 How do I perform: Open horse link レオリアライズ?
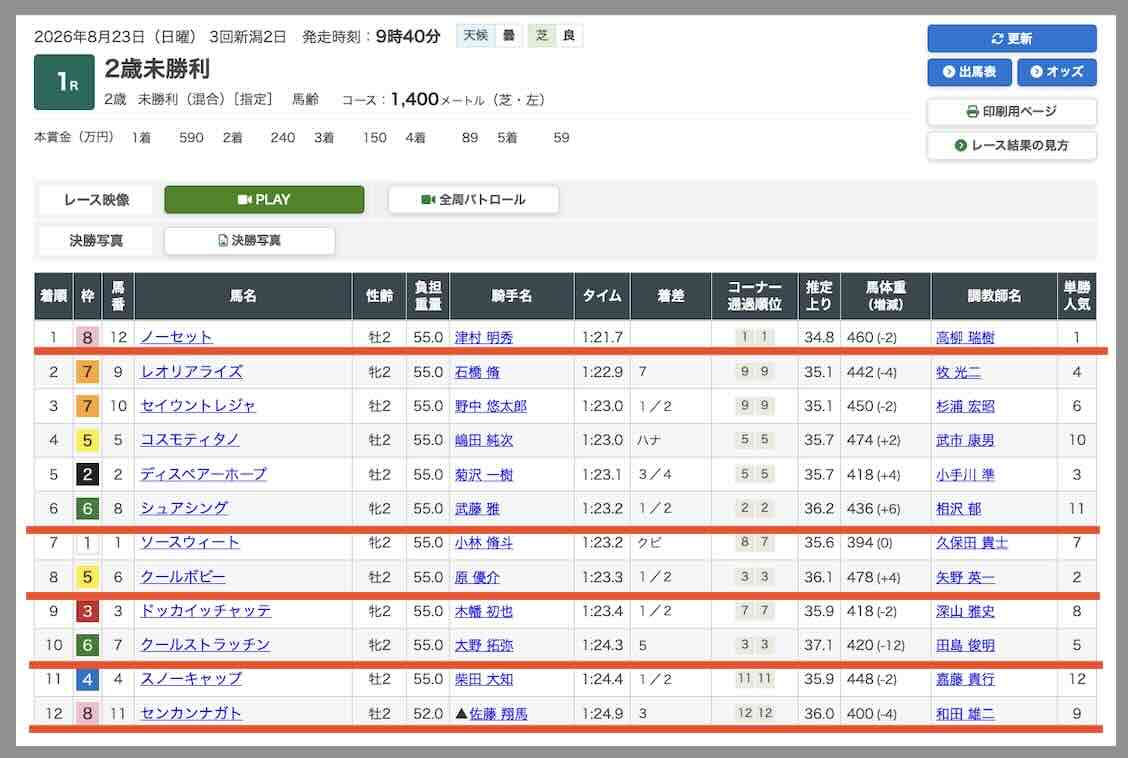pos(191,372)
